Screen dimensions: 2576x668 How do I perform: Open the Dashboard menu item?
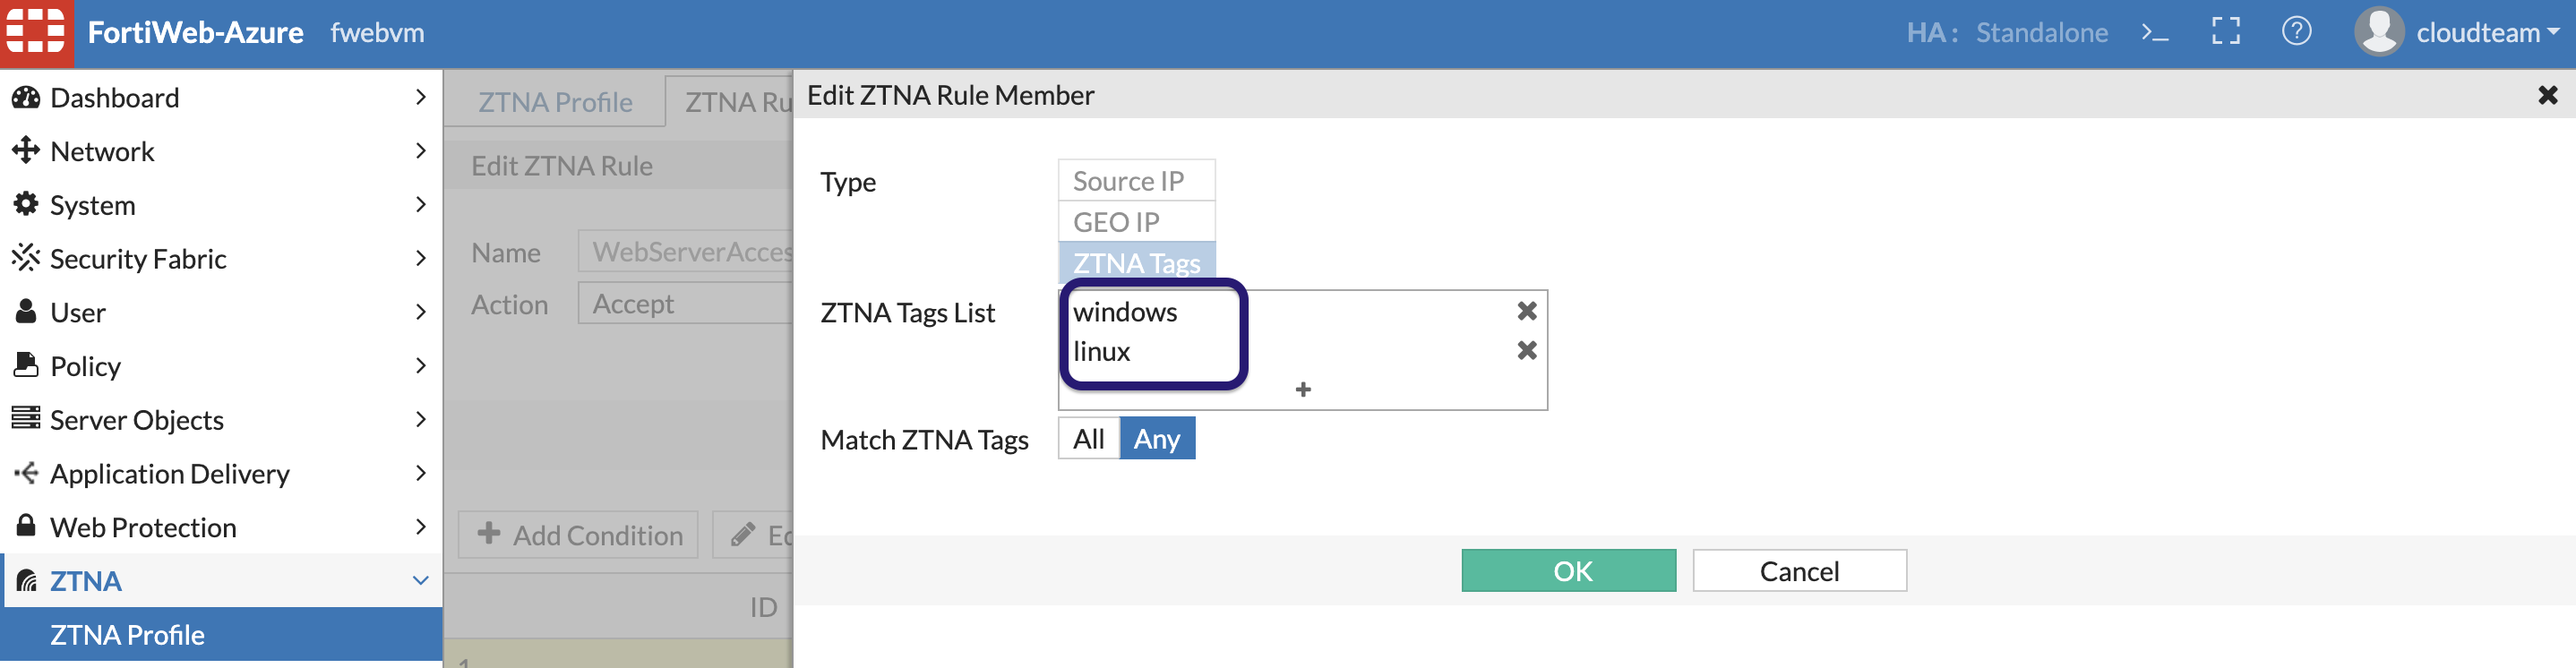pyautogui.click(x=222, y=97)
